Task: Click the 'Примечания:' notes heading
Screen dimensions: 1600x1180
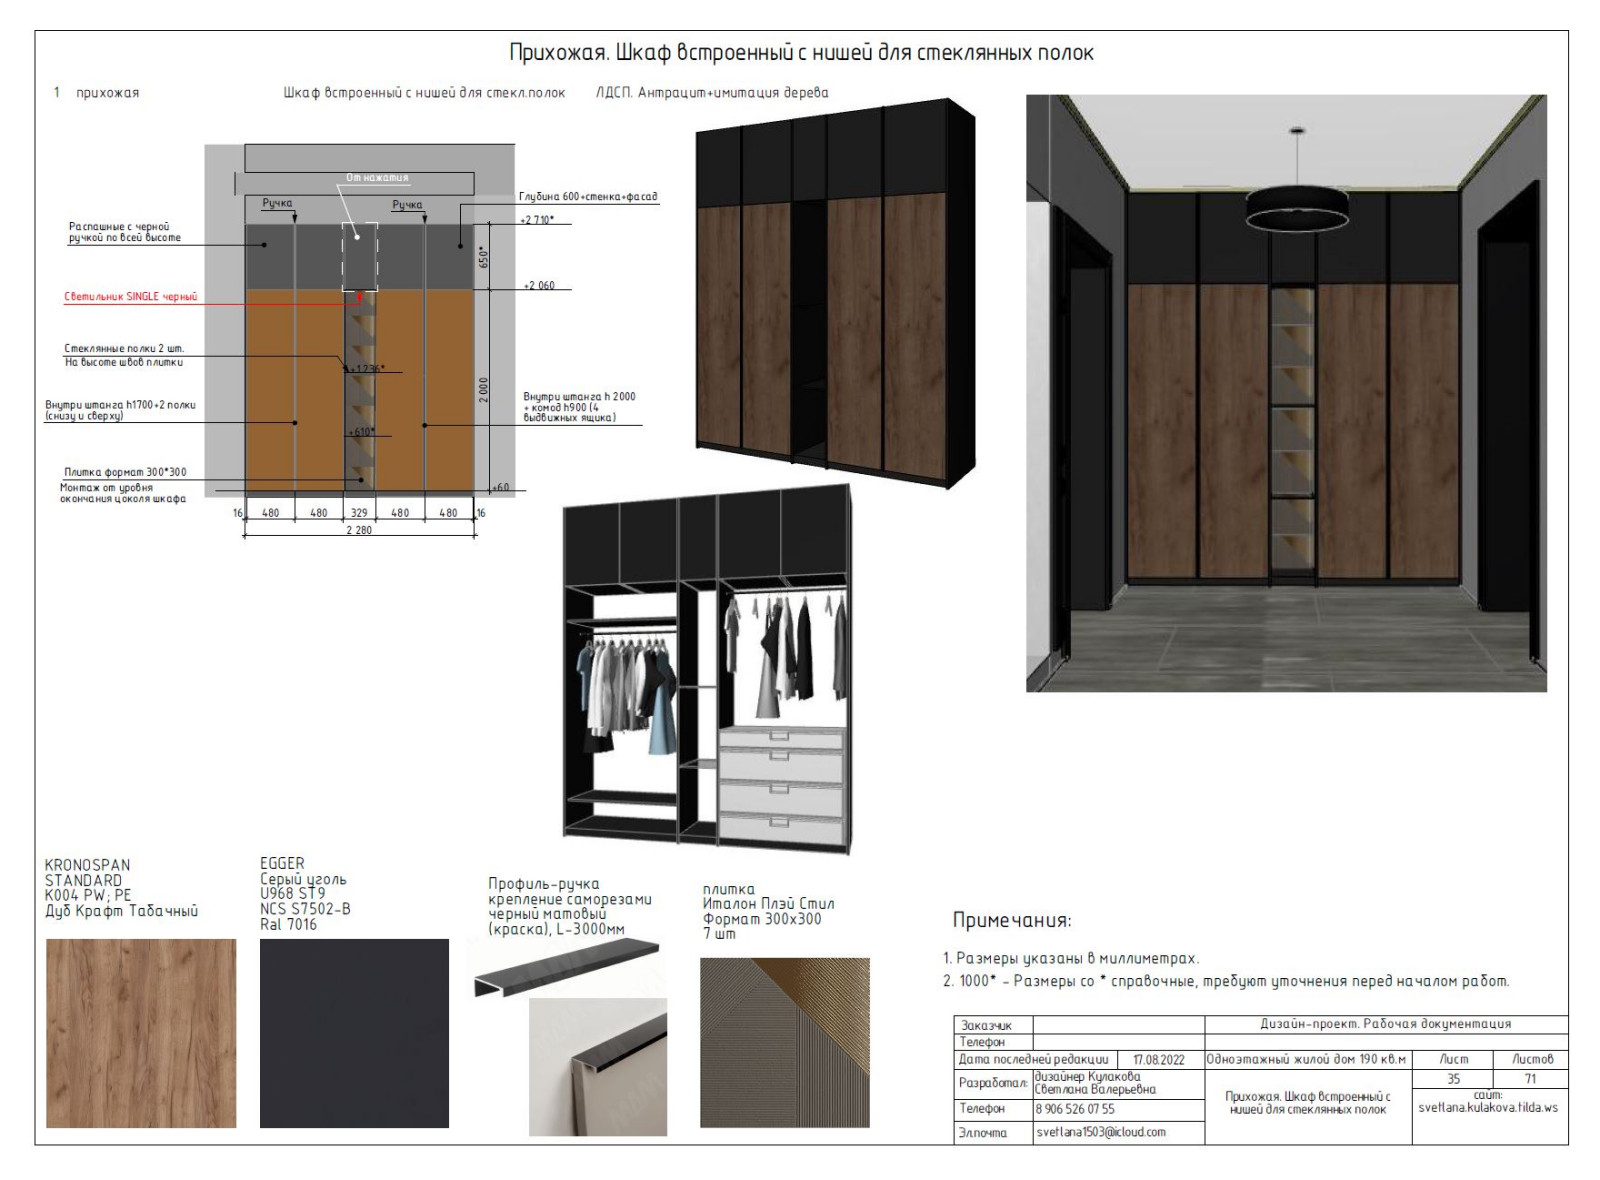Action: [1011, 920]
